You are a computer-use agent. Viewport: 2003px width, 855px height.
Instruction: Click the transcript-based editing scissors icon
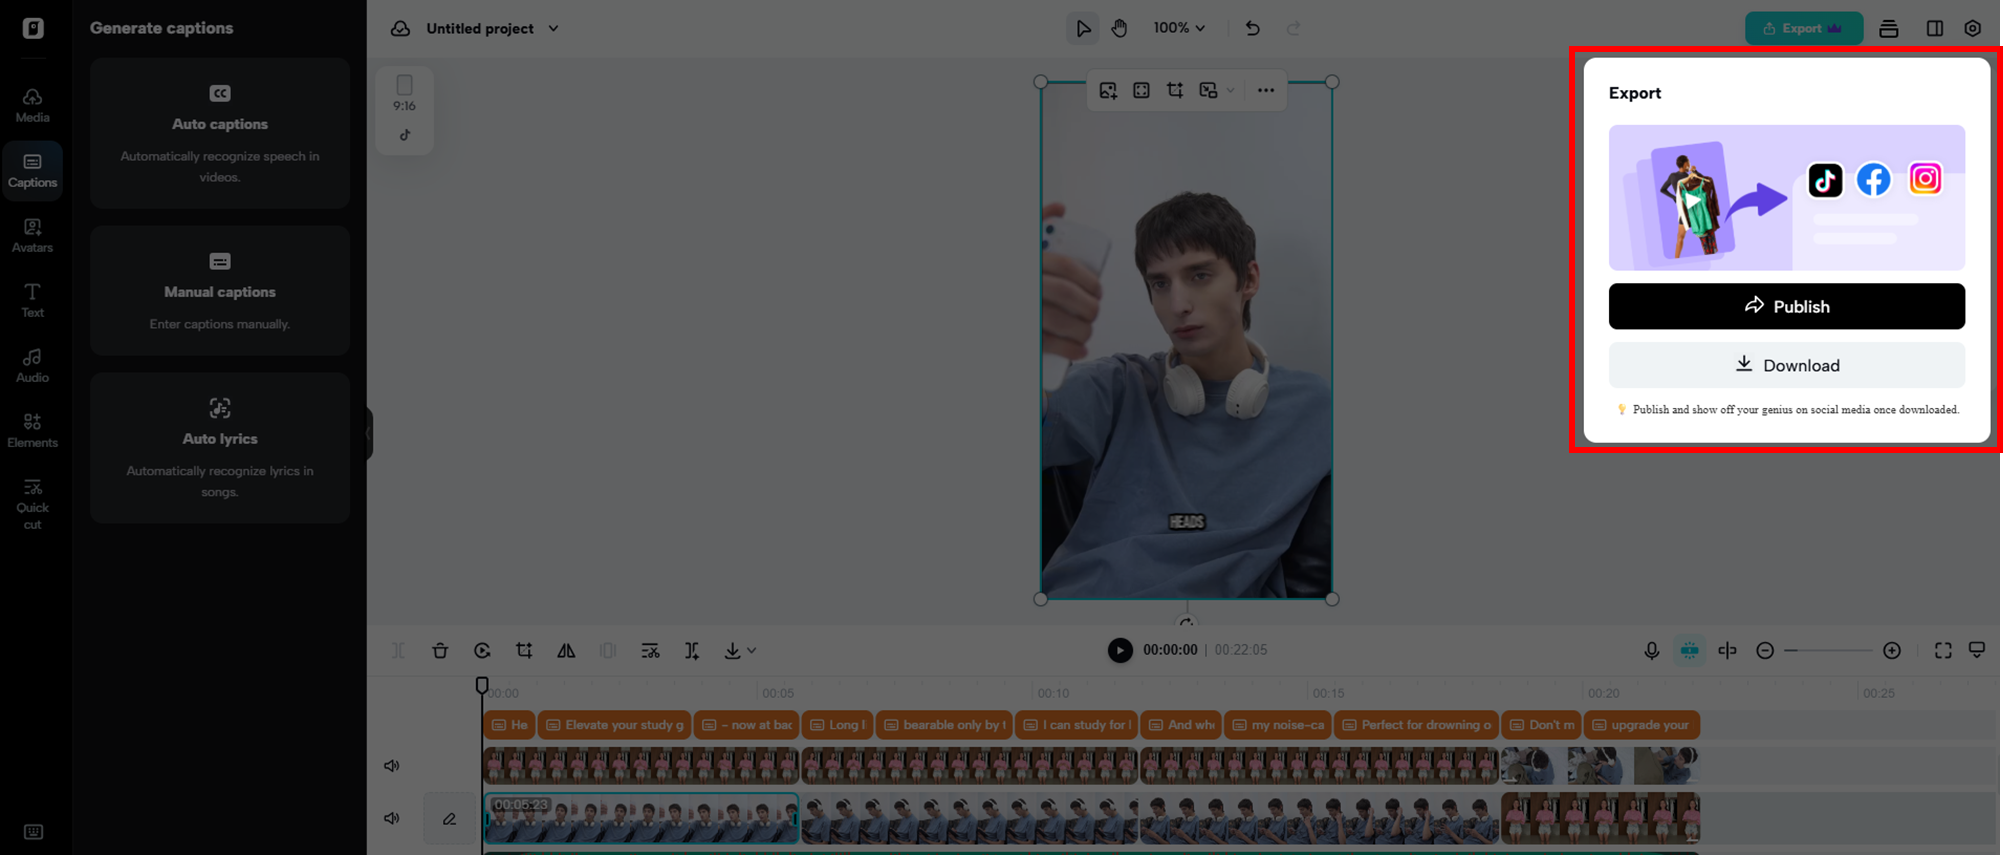[x=650, y=651]
